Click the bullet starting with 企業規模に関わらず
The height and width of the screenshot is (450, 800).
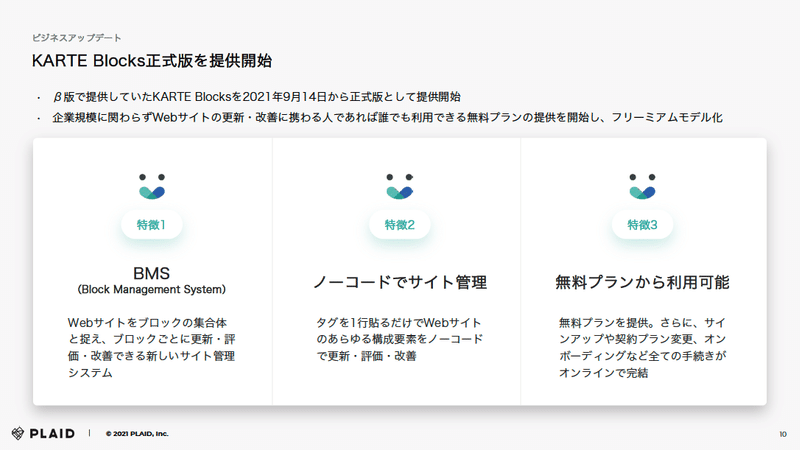387,117
